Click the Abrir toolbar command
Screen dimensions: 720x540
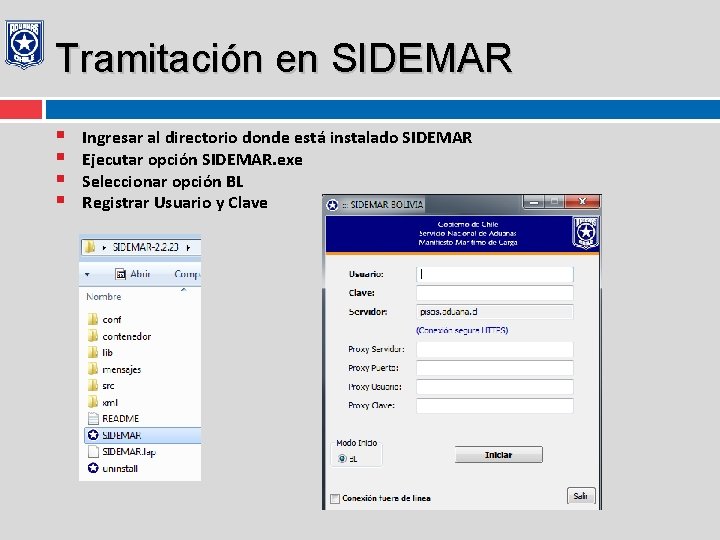(133, 274)
